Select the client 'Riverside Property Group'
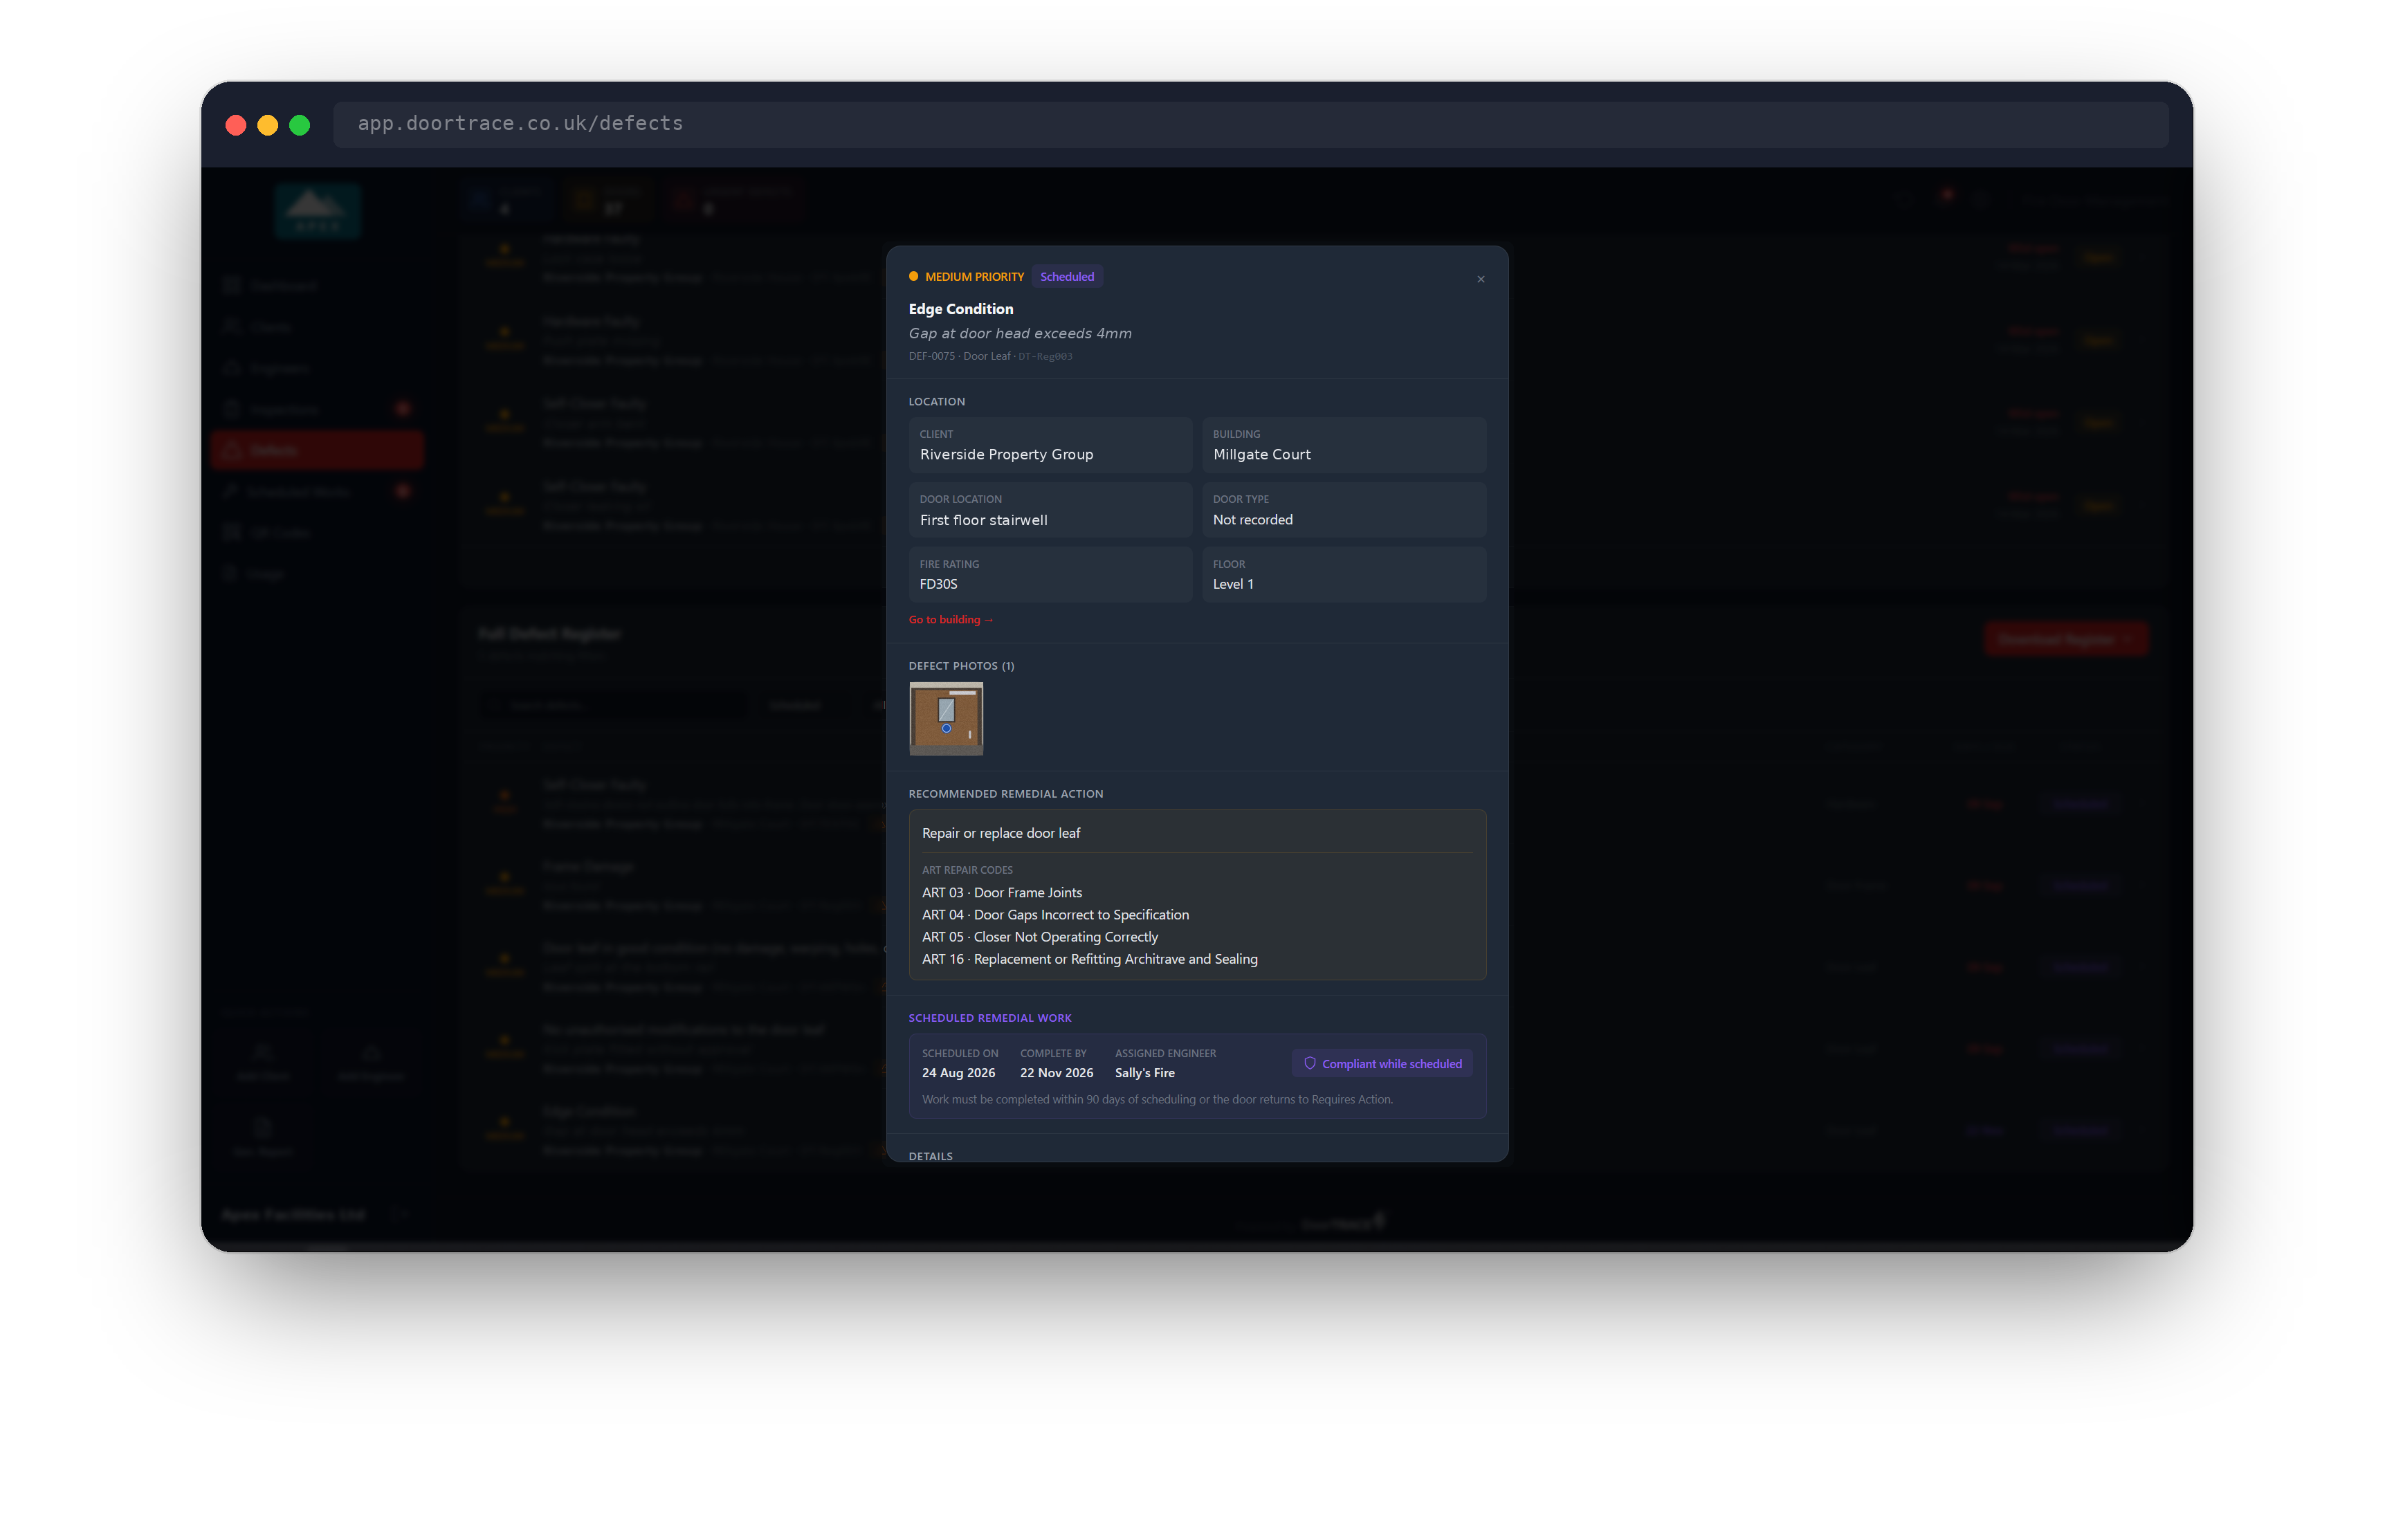Image resolution: width=2394 pixels, height=1540 pixels. click(x=1006, y=454)
